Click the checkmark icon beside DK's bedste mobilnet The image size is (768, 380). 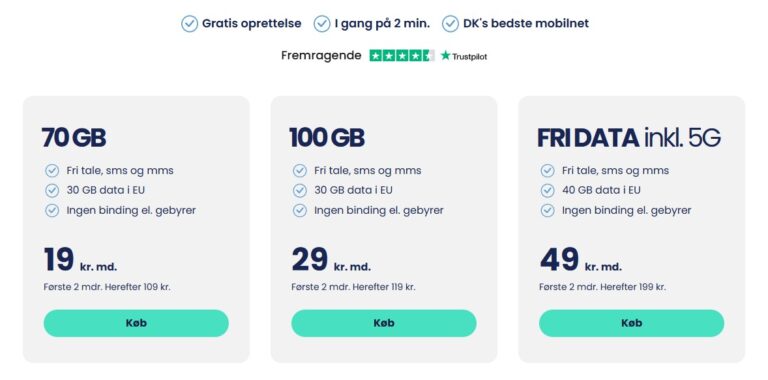pyautogui.click(x=450, y=24)
